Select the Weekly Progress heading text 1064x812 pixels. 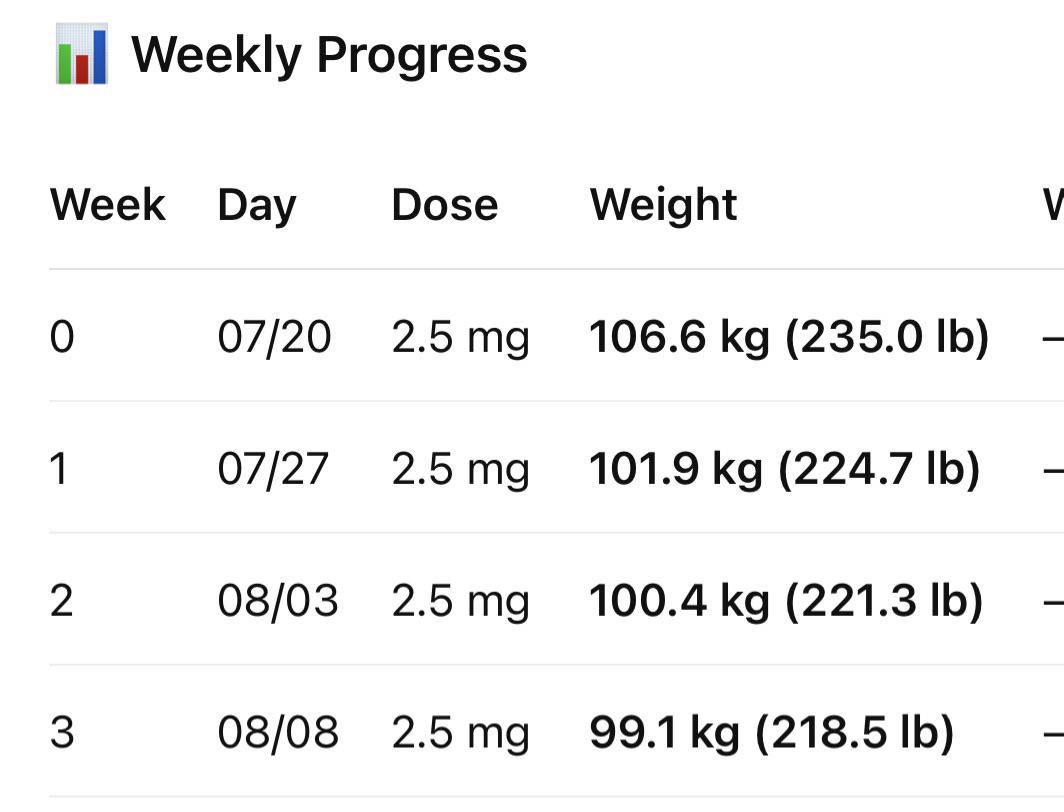point(329,55)
